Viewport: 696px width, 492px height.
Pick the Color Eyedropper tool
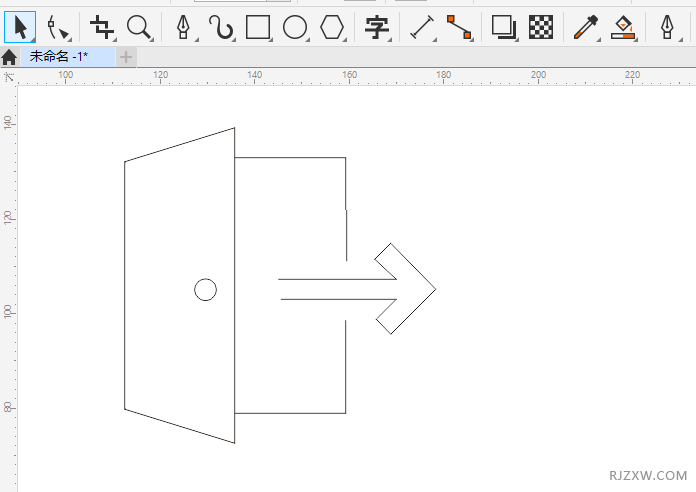click(x=585, y=27)
